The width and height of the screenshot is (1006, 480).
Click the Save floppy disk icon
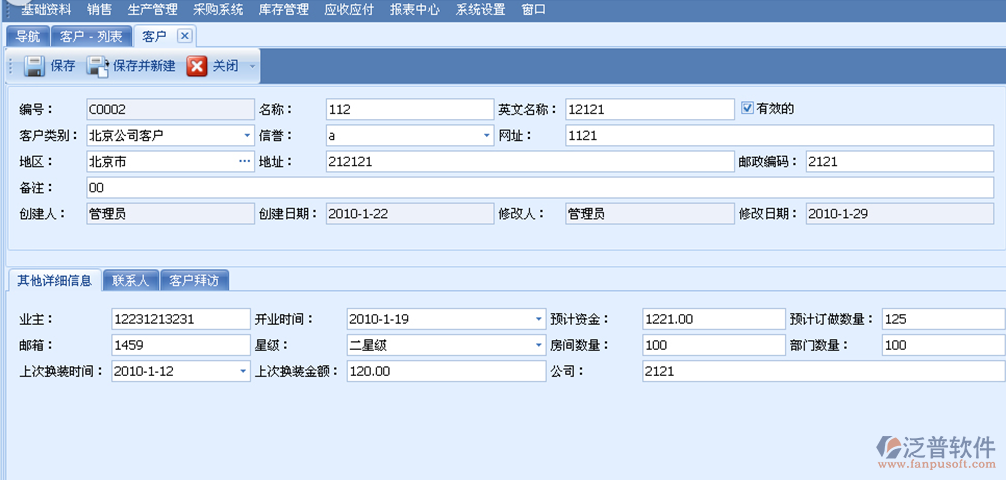(35, 66)
